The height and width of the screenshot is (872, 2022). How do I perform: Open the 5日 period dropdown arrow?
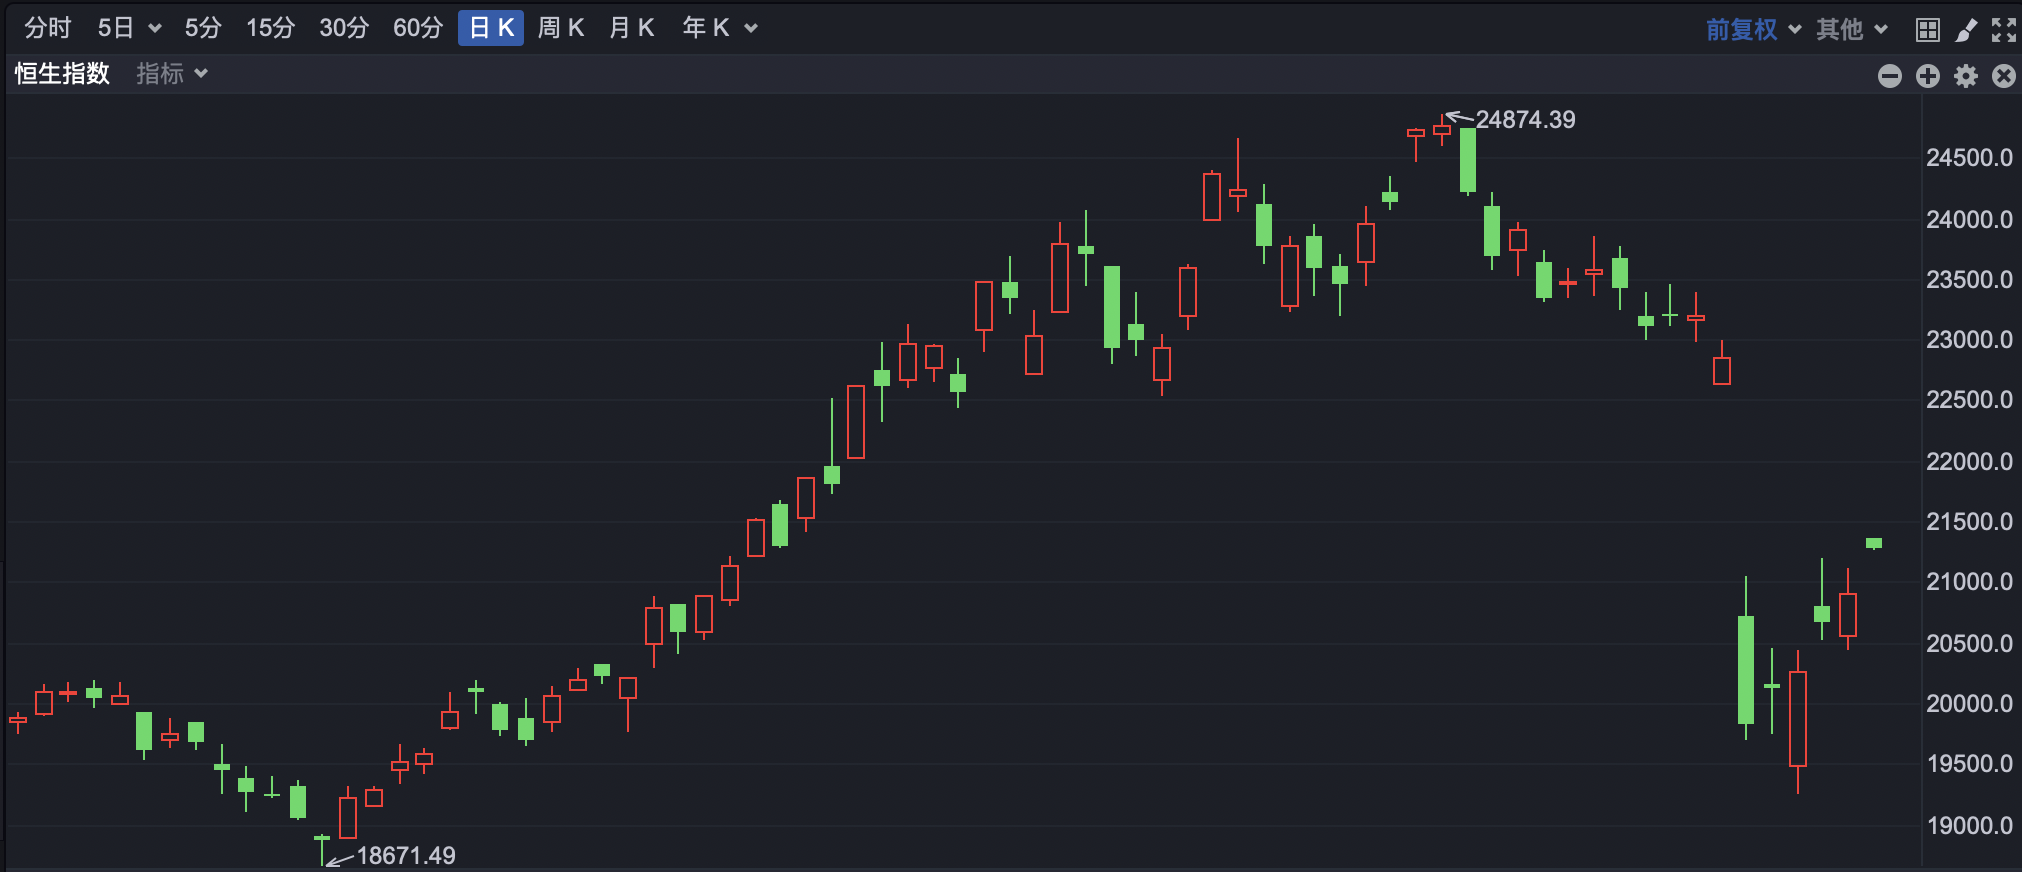tap(155, 28)
